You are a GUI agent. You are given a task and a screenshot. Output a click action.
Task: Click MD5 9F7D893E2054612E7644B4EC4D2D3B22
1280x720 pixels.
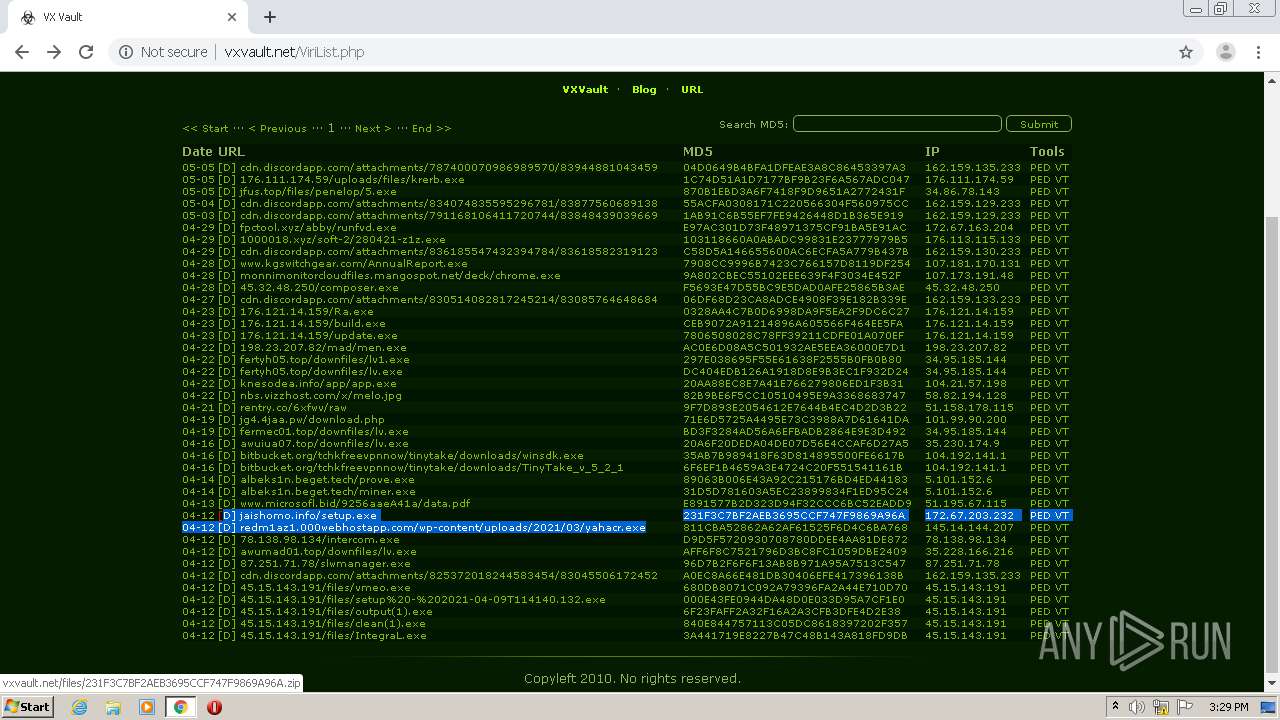click(x=794, y=407)
